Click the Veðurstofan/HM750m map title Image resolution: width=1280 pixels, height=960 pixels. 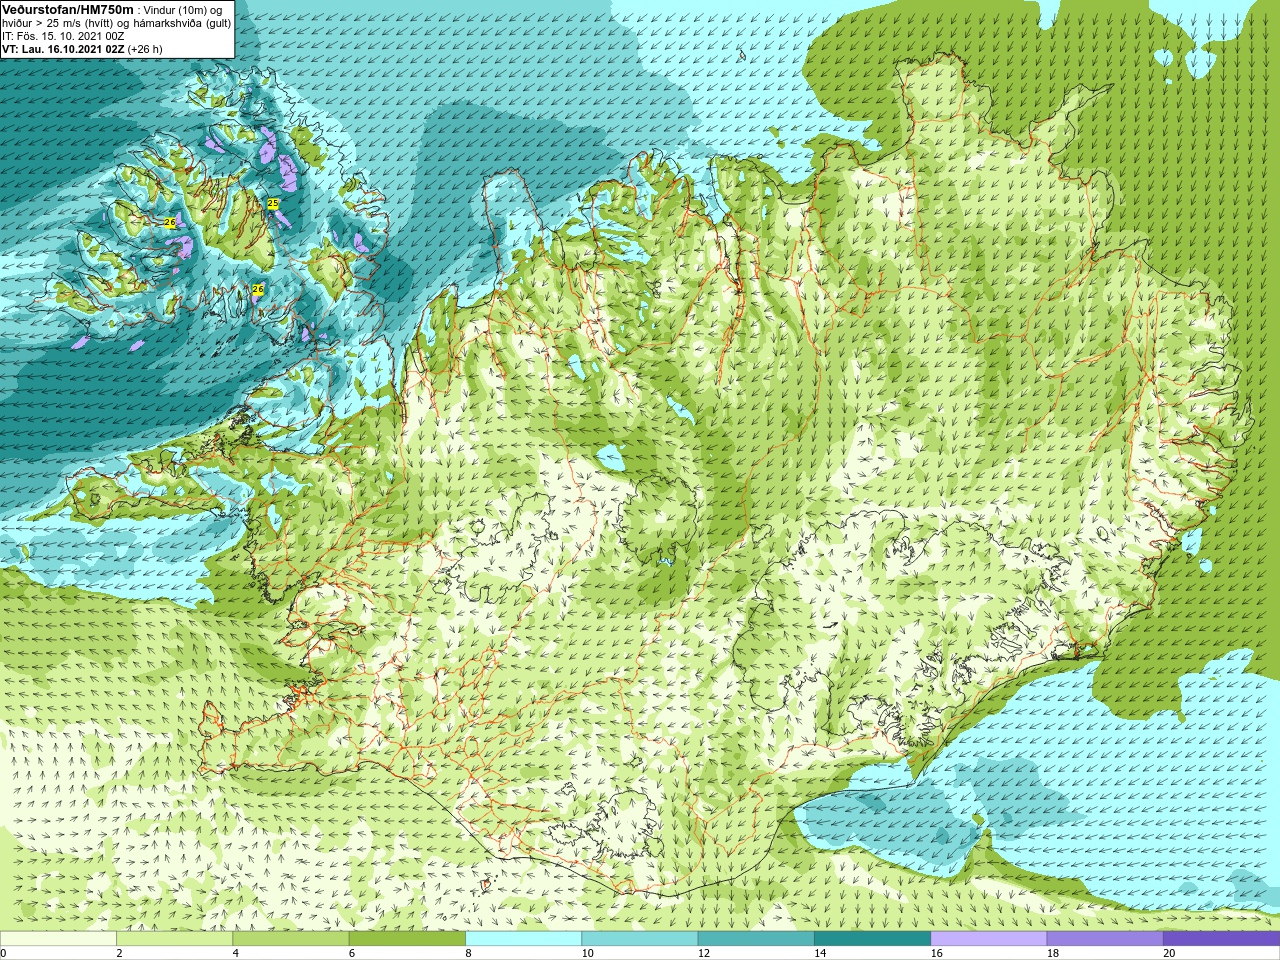(x=67, y=9)
